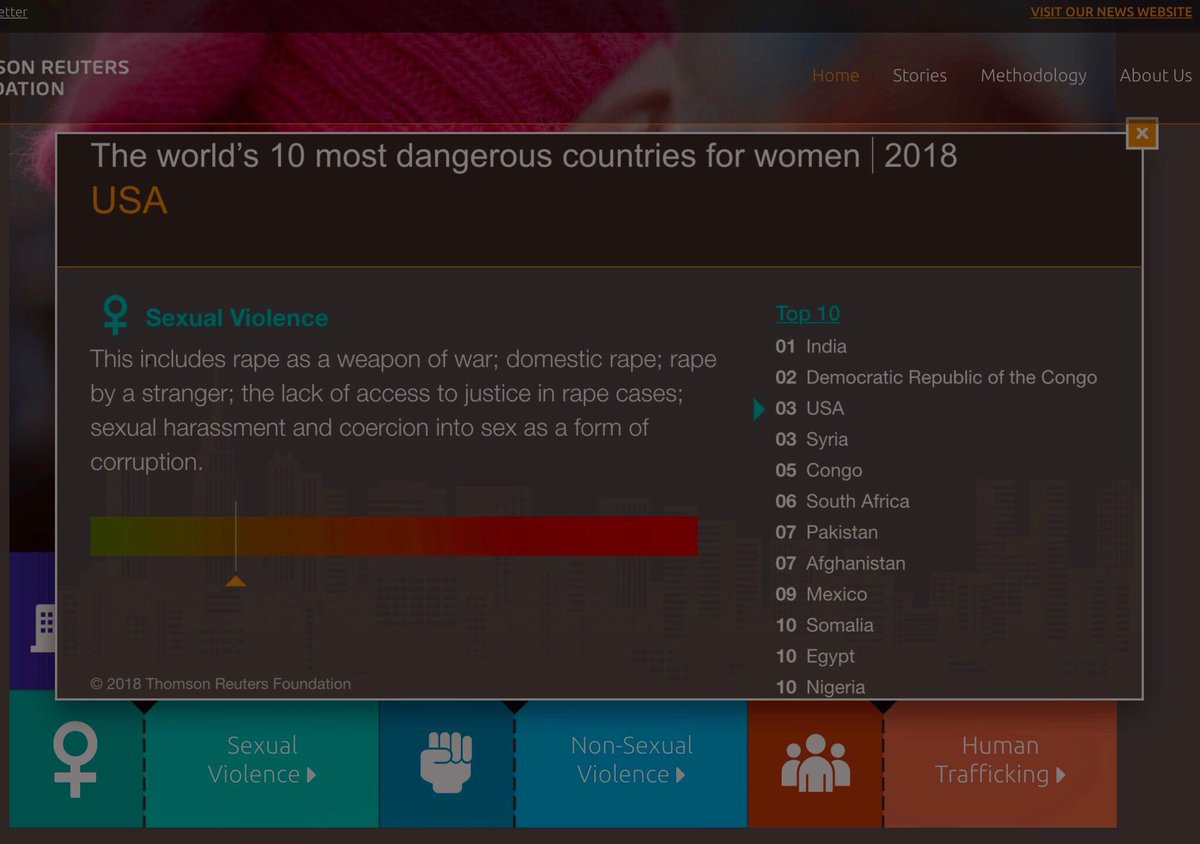
Task: Click the building icon on the purple tile
Action: point(43,628)
